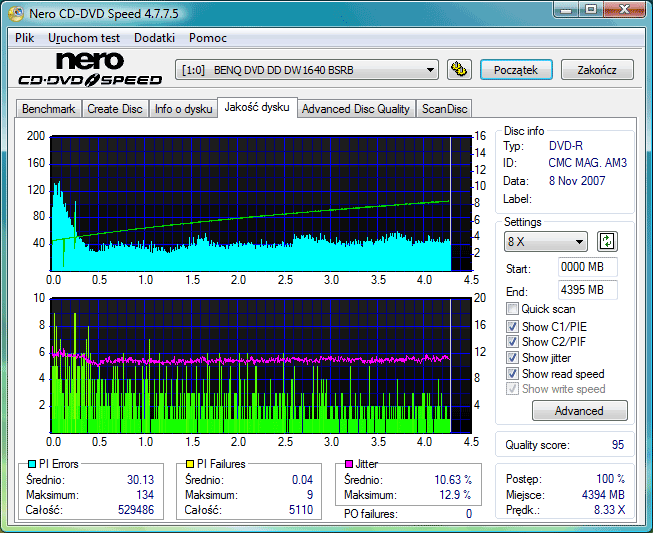Open the 8 X speed dropdown
653x533 pixels.
(546, 242)
